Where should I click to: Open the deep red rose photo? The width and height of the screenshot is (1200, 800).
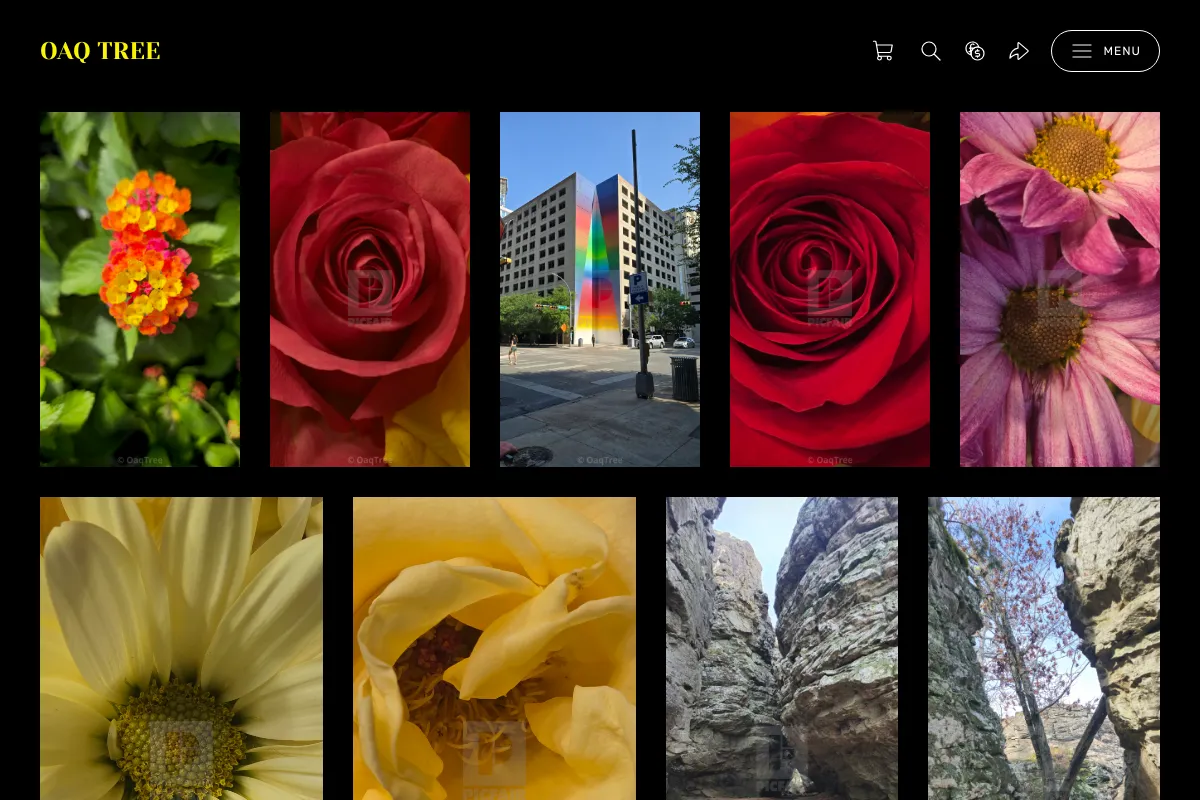coord(830,289)
